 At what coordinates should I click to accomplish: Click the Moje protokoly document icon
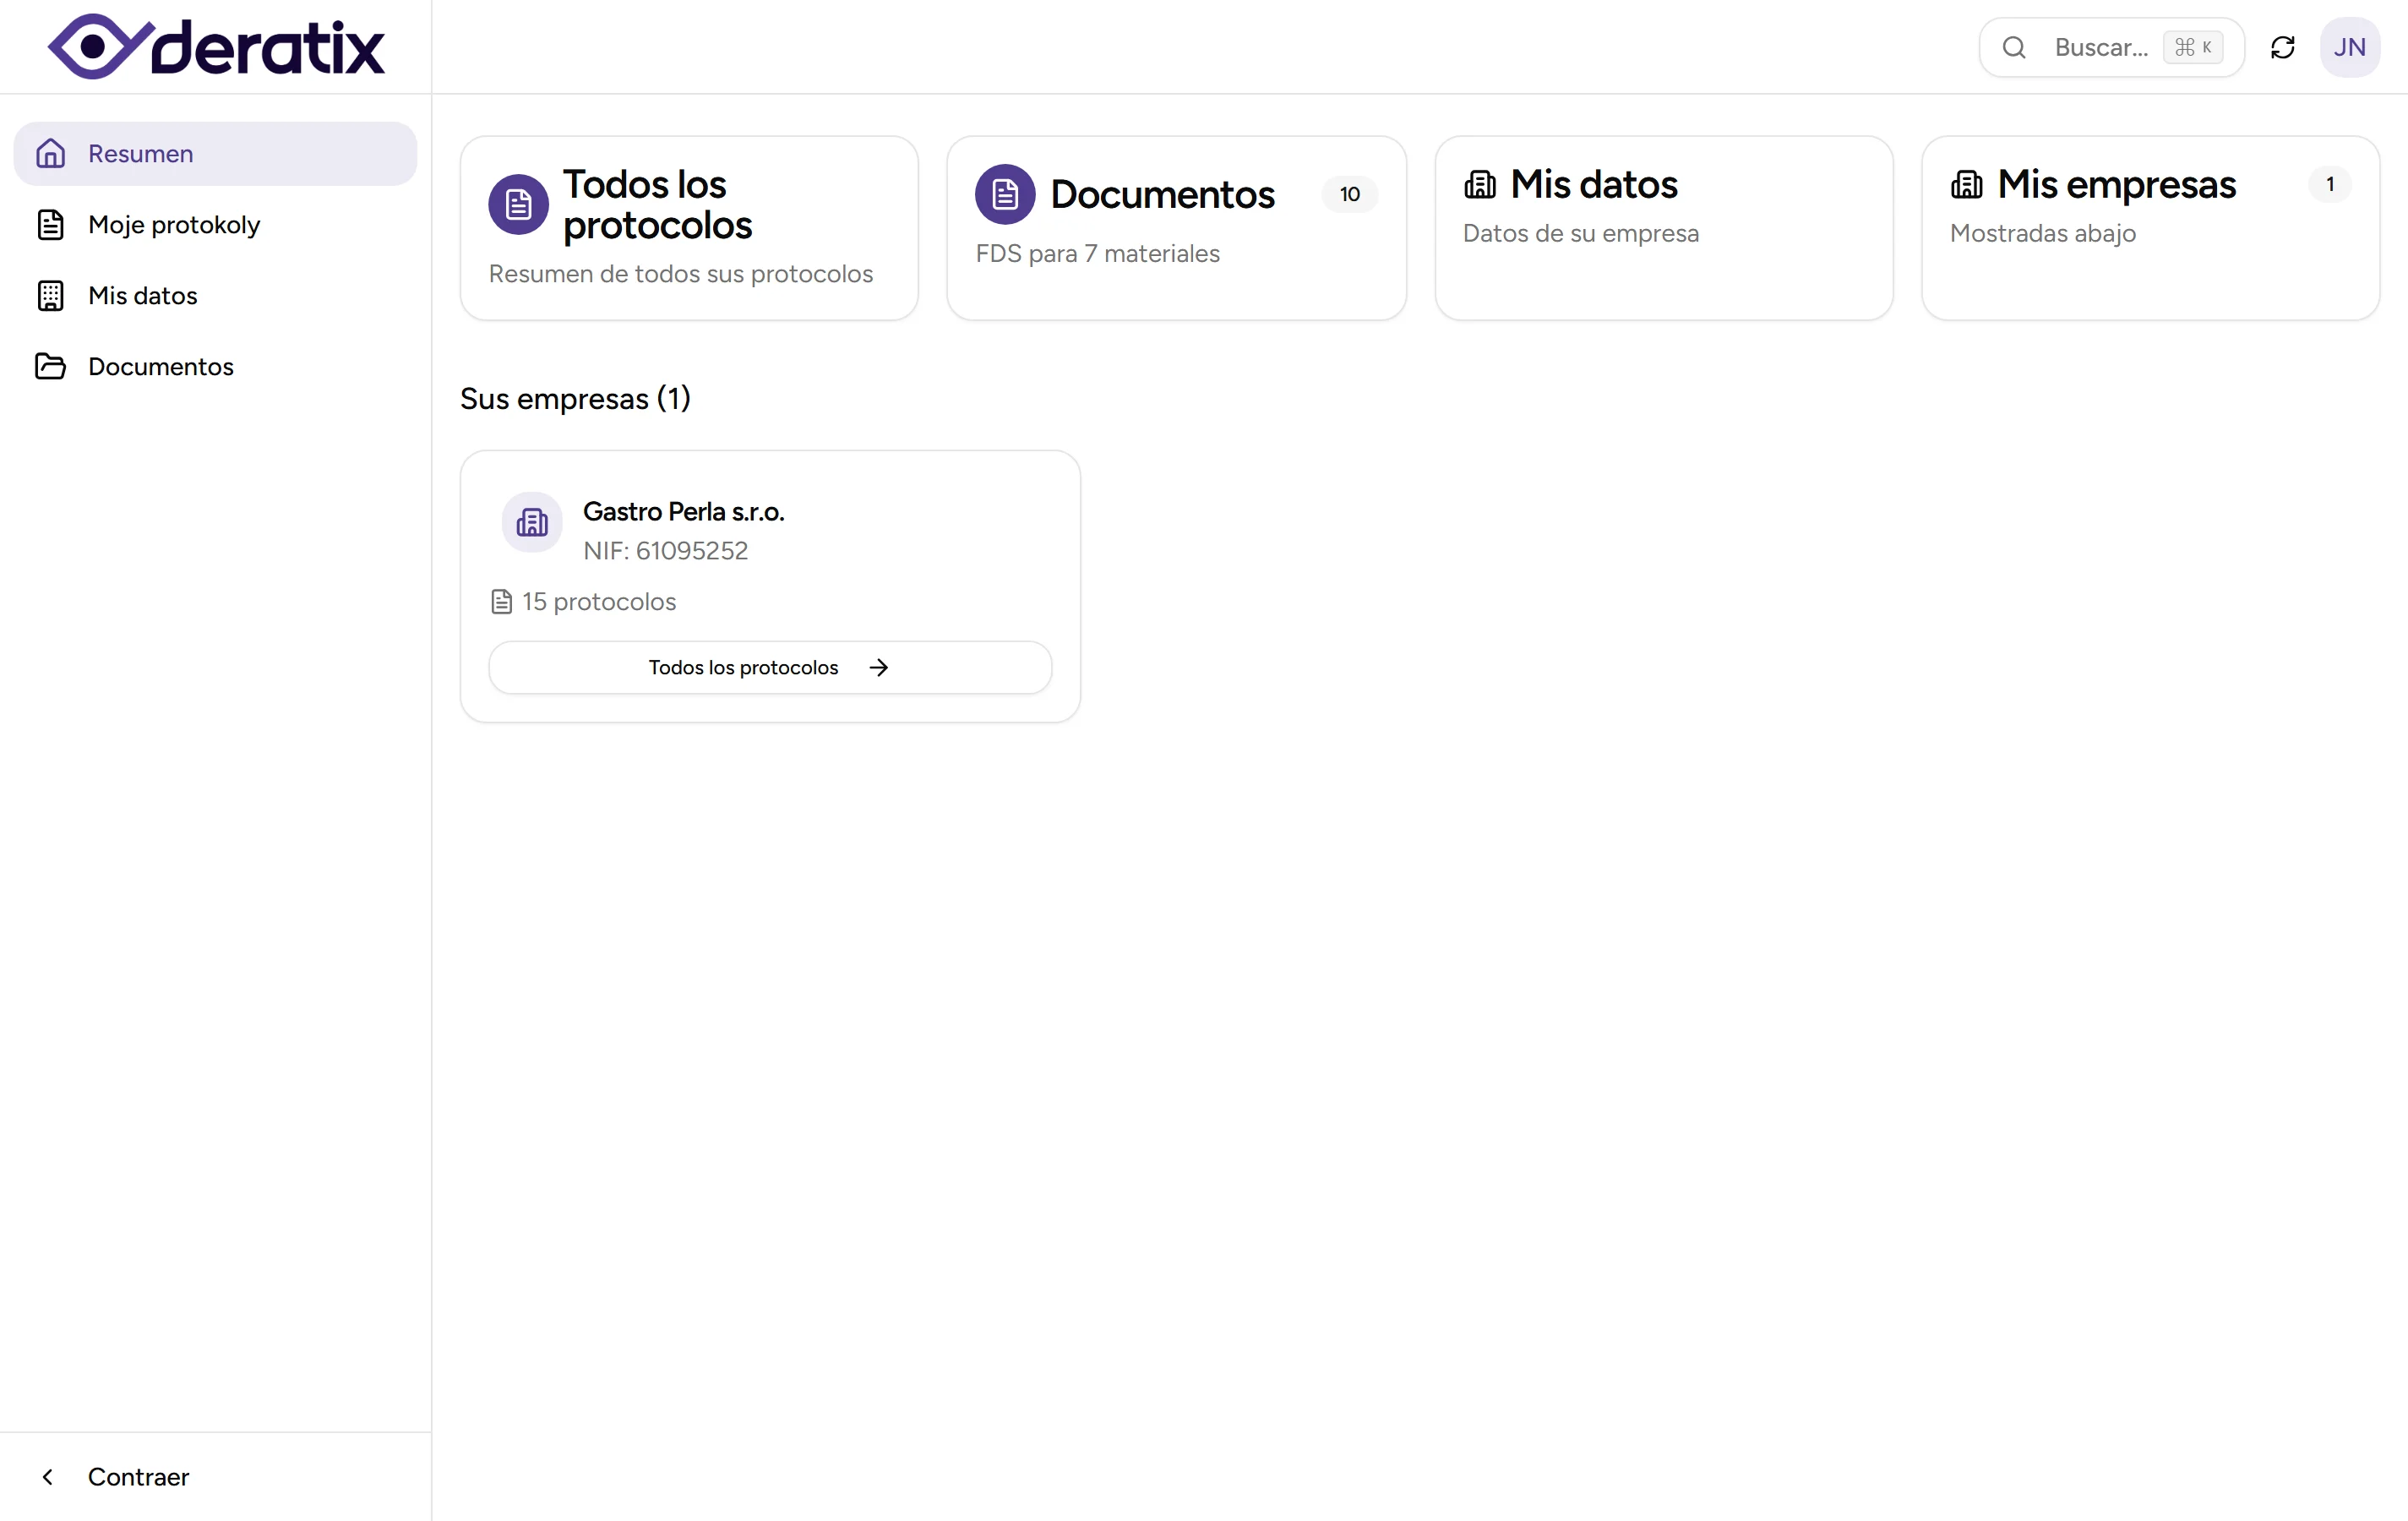[x=51, y=224]
